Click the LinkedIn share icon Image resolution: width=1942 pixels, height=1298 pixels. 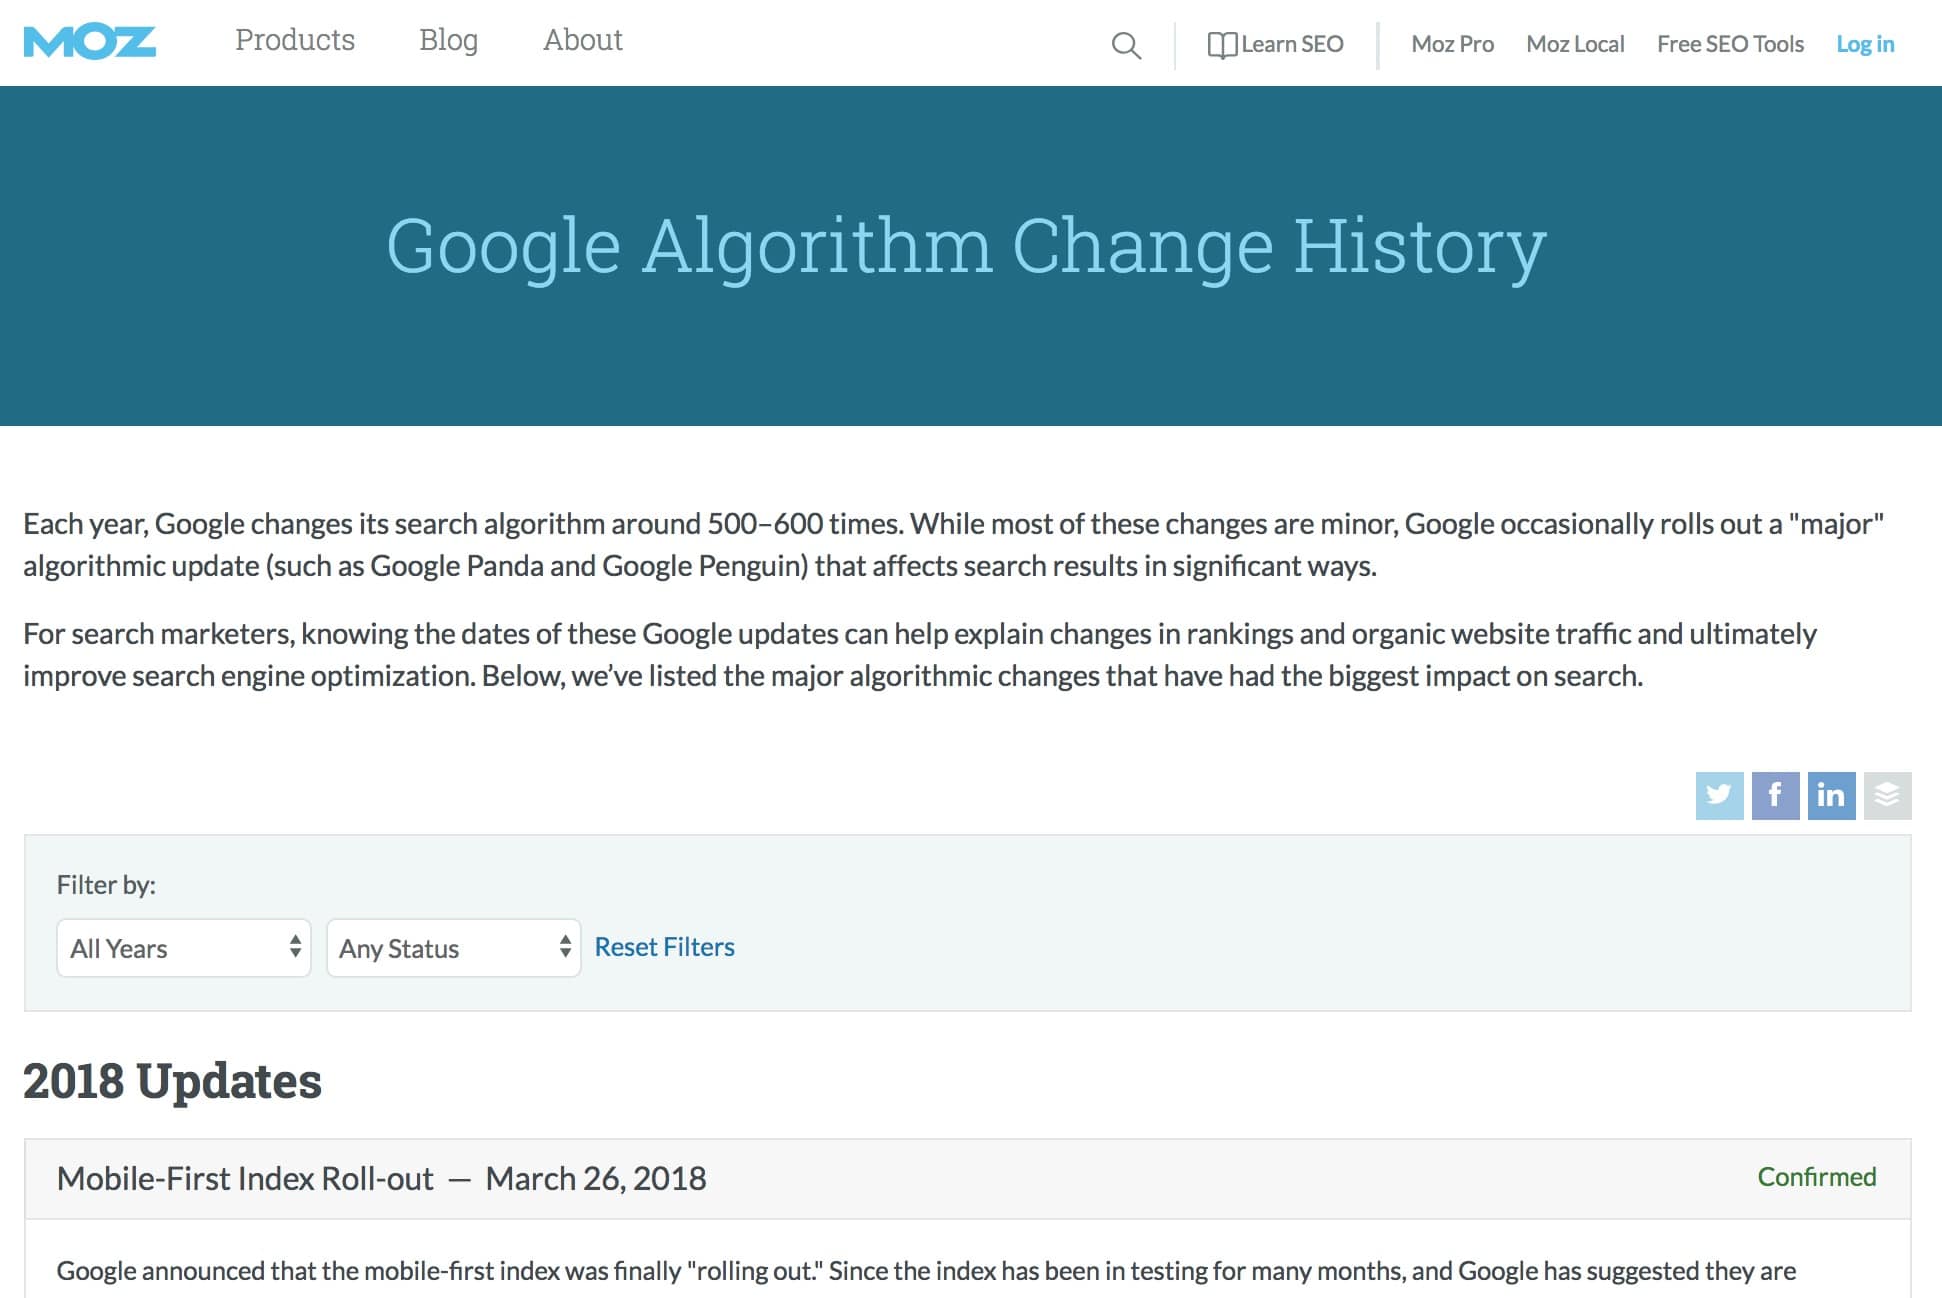click(x=1830, y=795)
